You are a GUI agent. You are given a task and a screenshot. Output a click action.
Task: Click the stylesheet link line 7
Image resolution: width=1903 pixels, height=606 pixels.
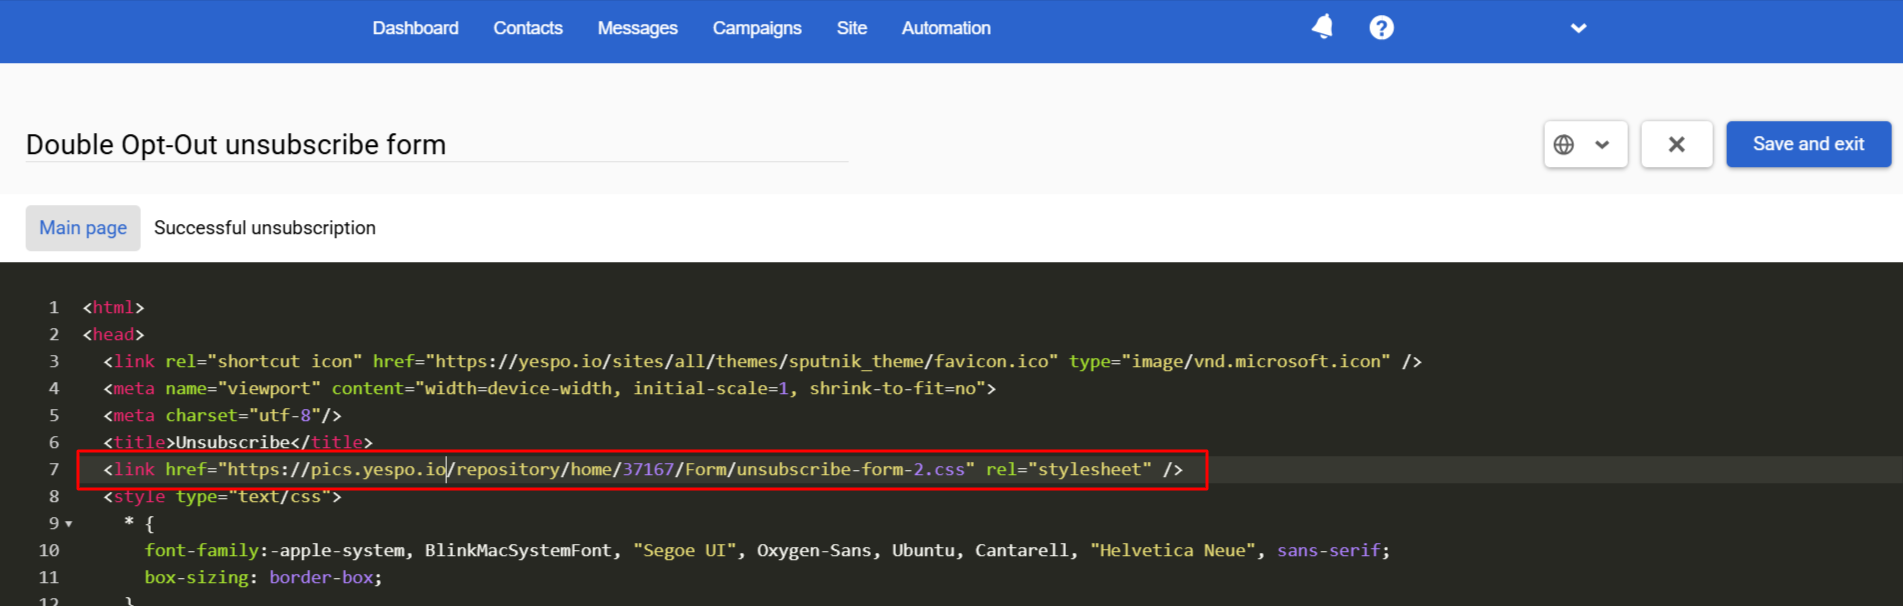(643, 469)
